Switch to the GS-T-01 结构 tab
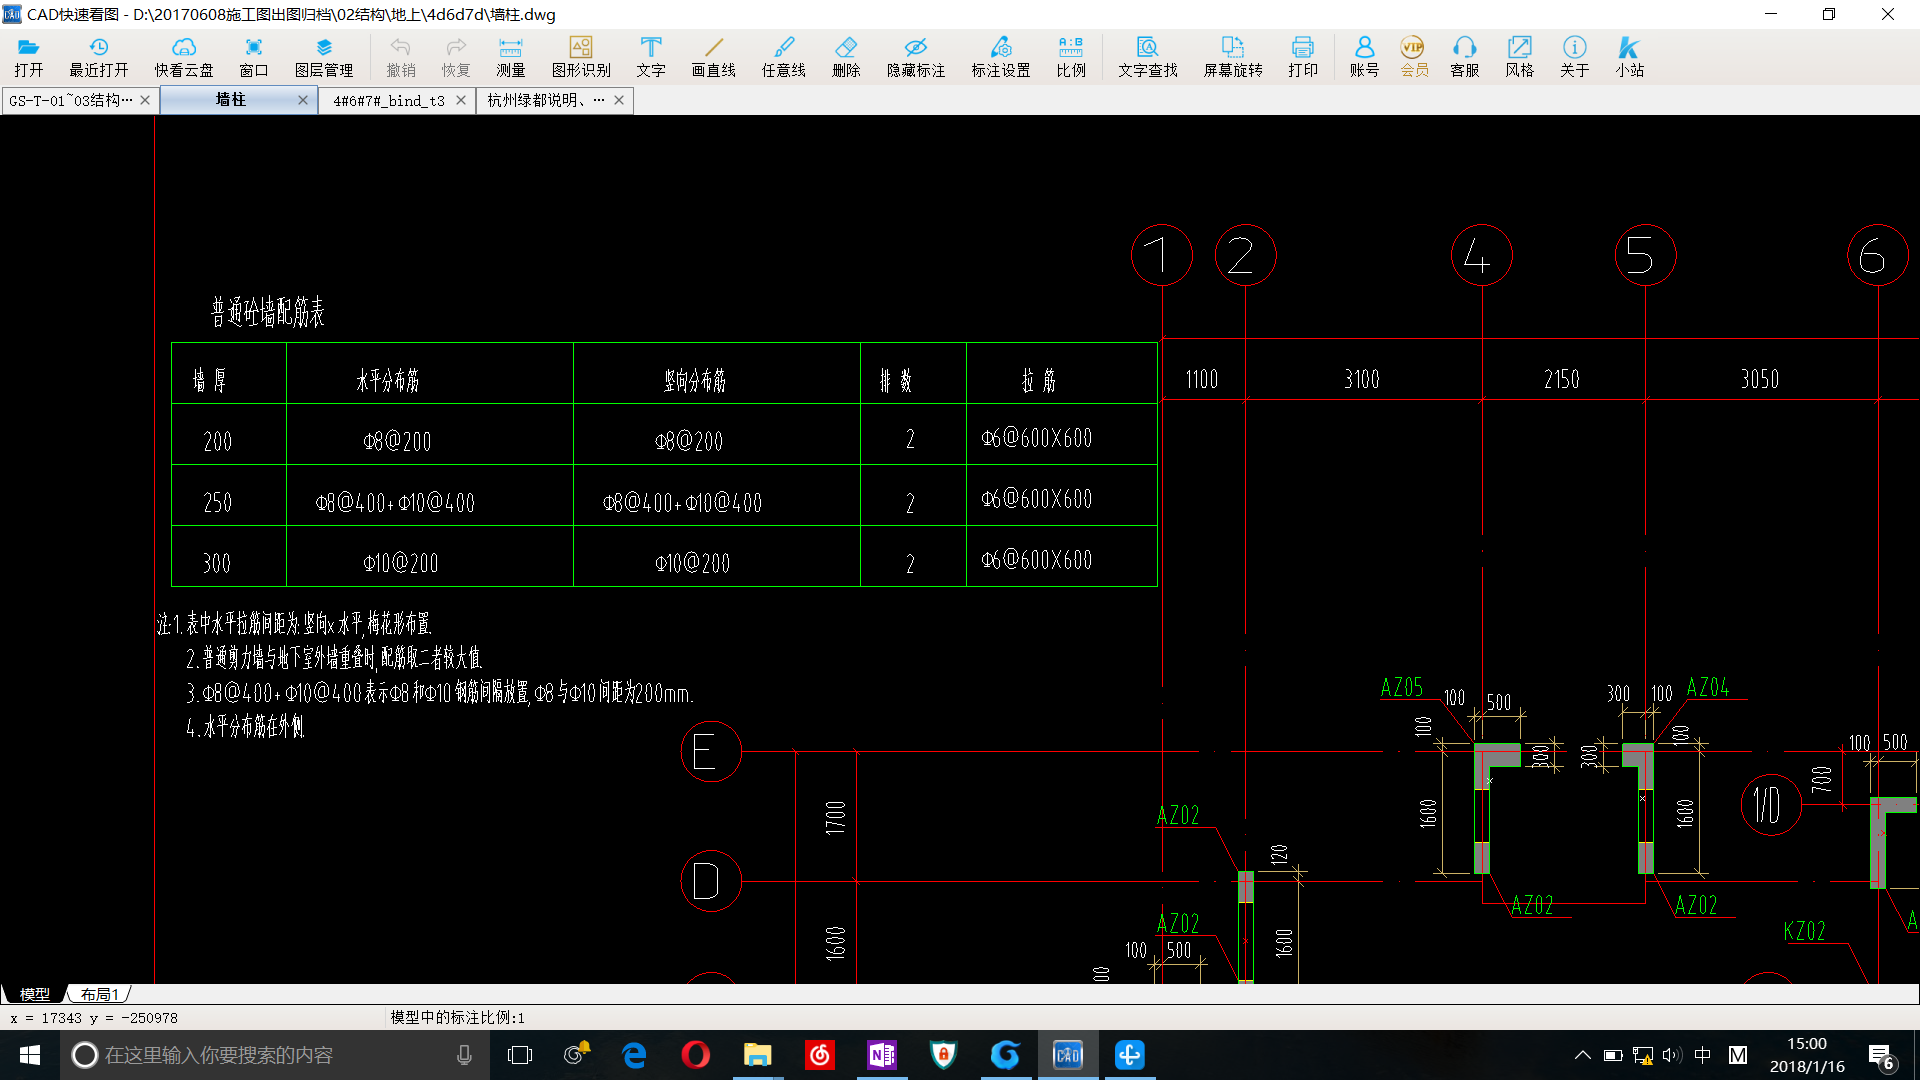1920x1080 pixels. 70,100
